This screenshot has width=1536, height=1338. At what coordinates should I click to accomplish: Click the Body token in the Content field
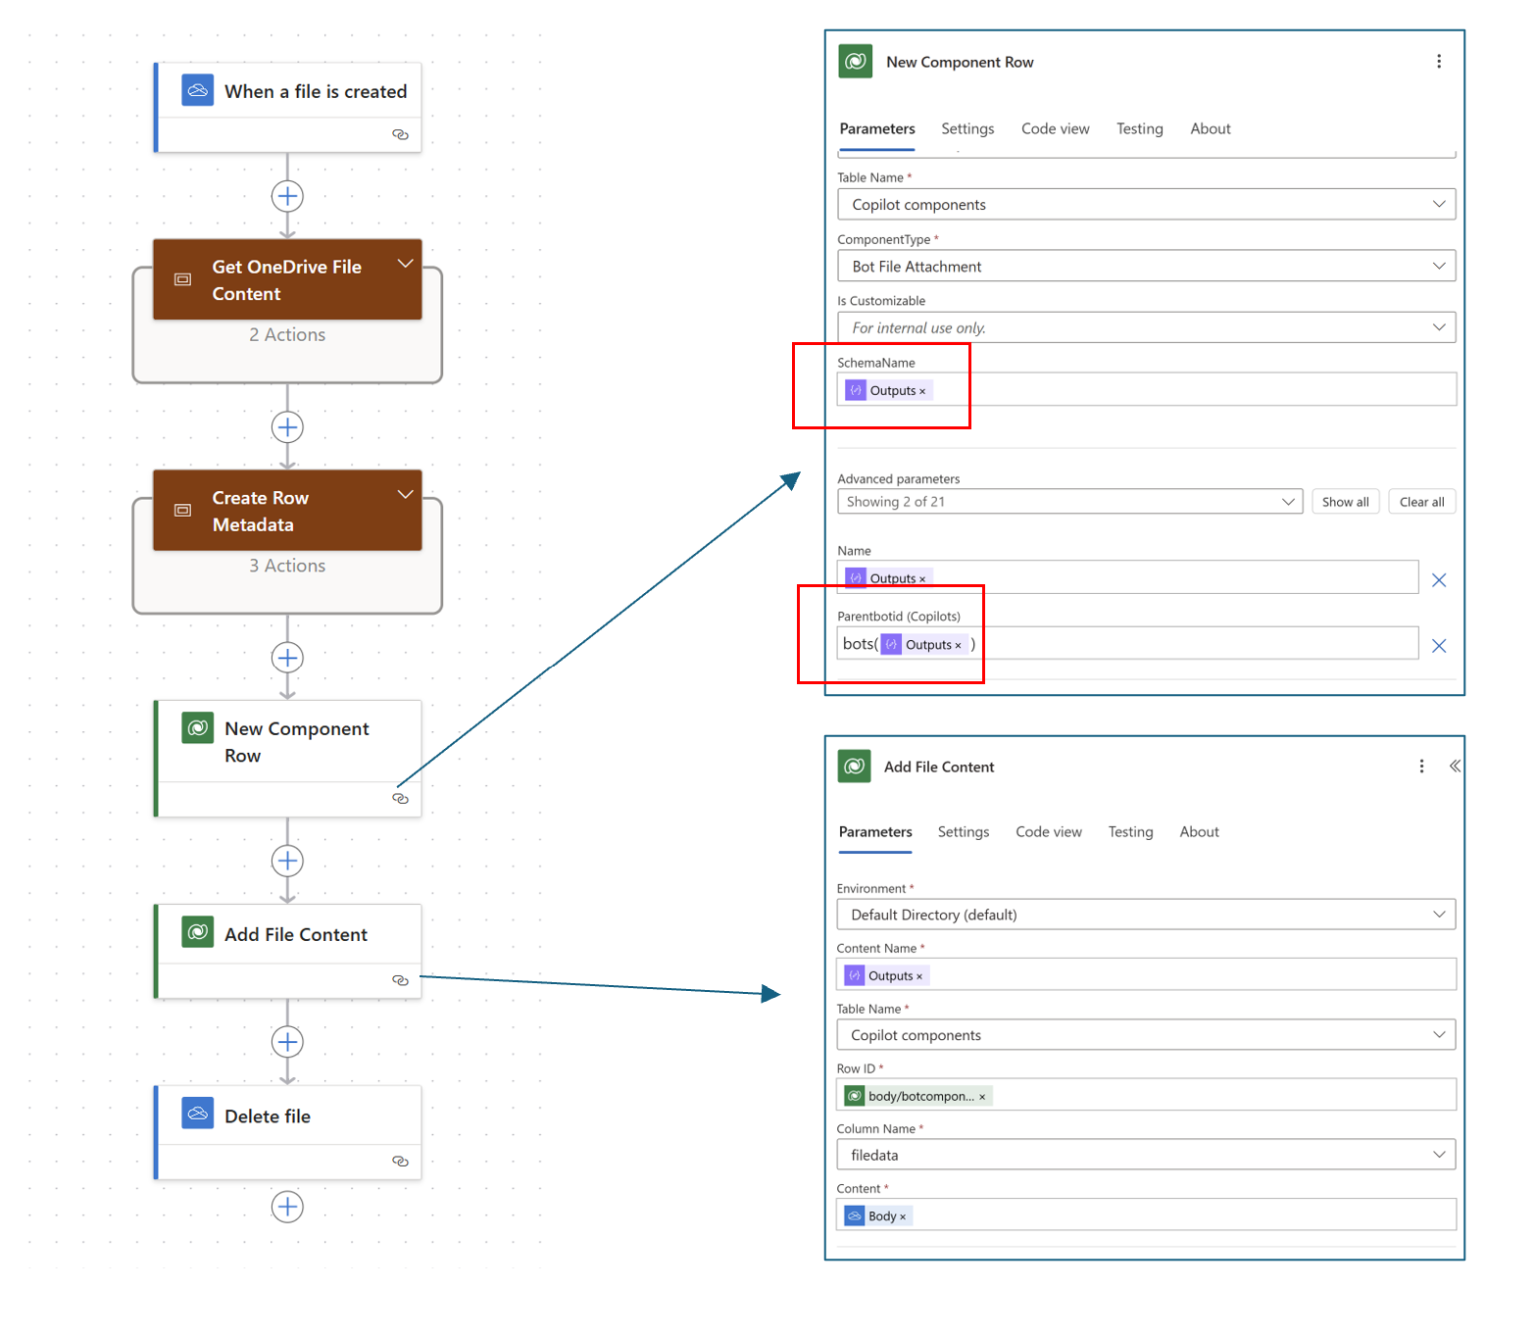876,1215
